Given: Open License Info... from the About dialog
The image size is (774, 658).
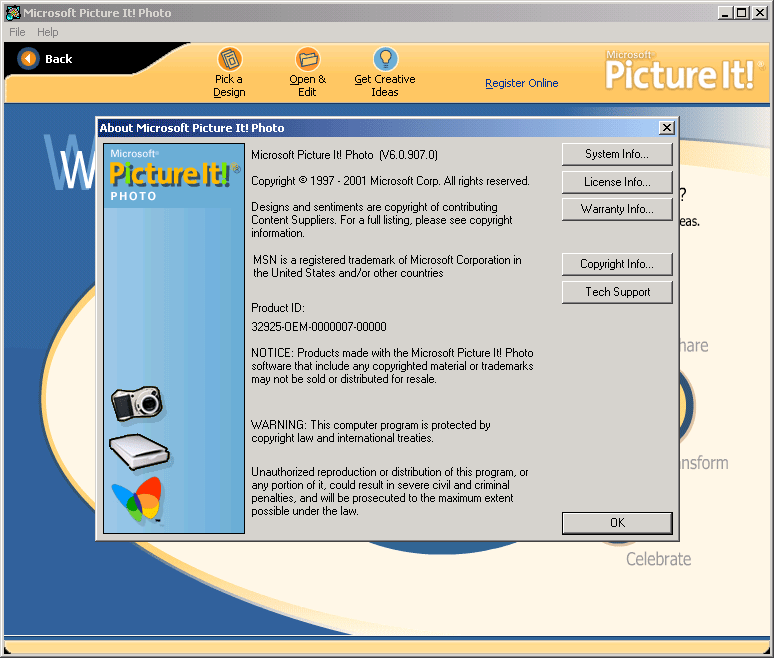Looking at the screenshot, I should pyautogui.click(x=616, y=182).
